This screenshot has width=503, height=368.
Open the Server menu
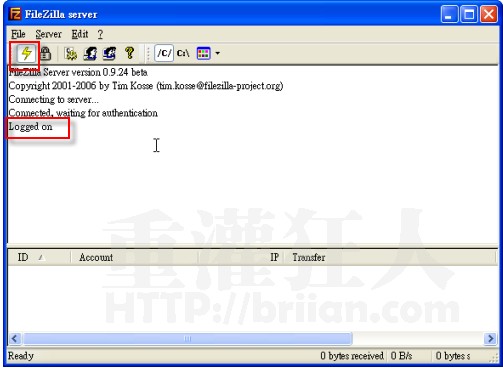click(48, 34)
